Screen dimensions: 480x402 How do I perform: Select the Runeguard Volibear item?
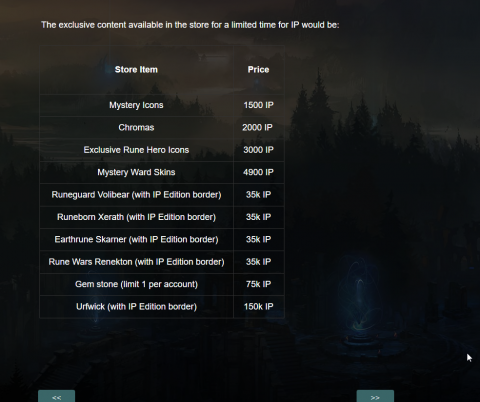[x=136, y=195]
